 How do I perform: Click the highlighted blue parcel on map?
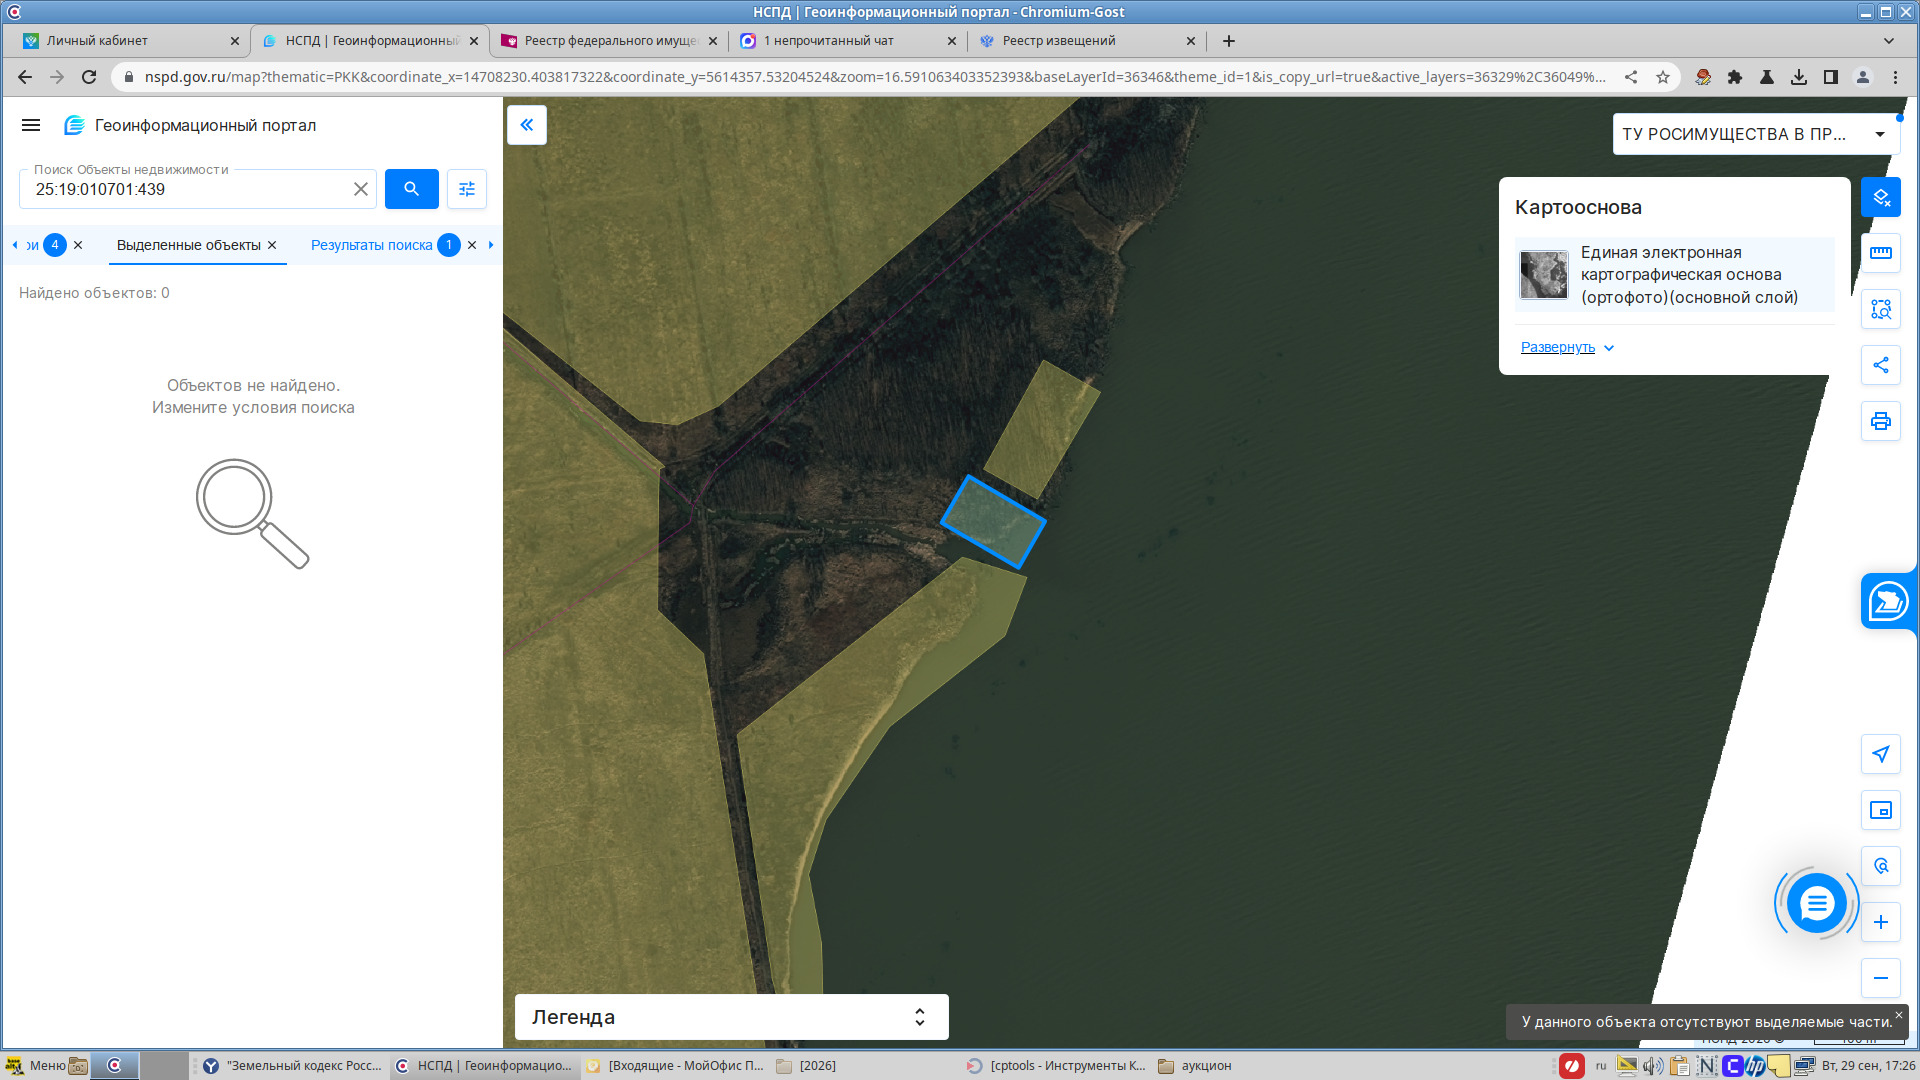(x=993, y=522)
